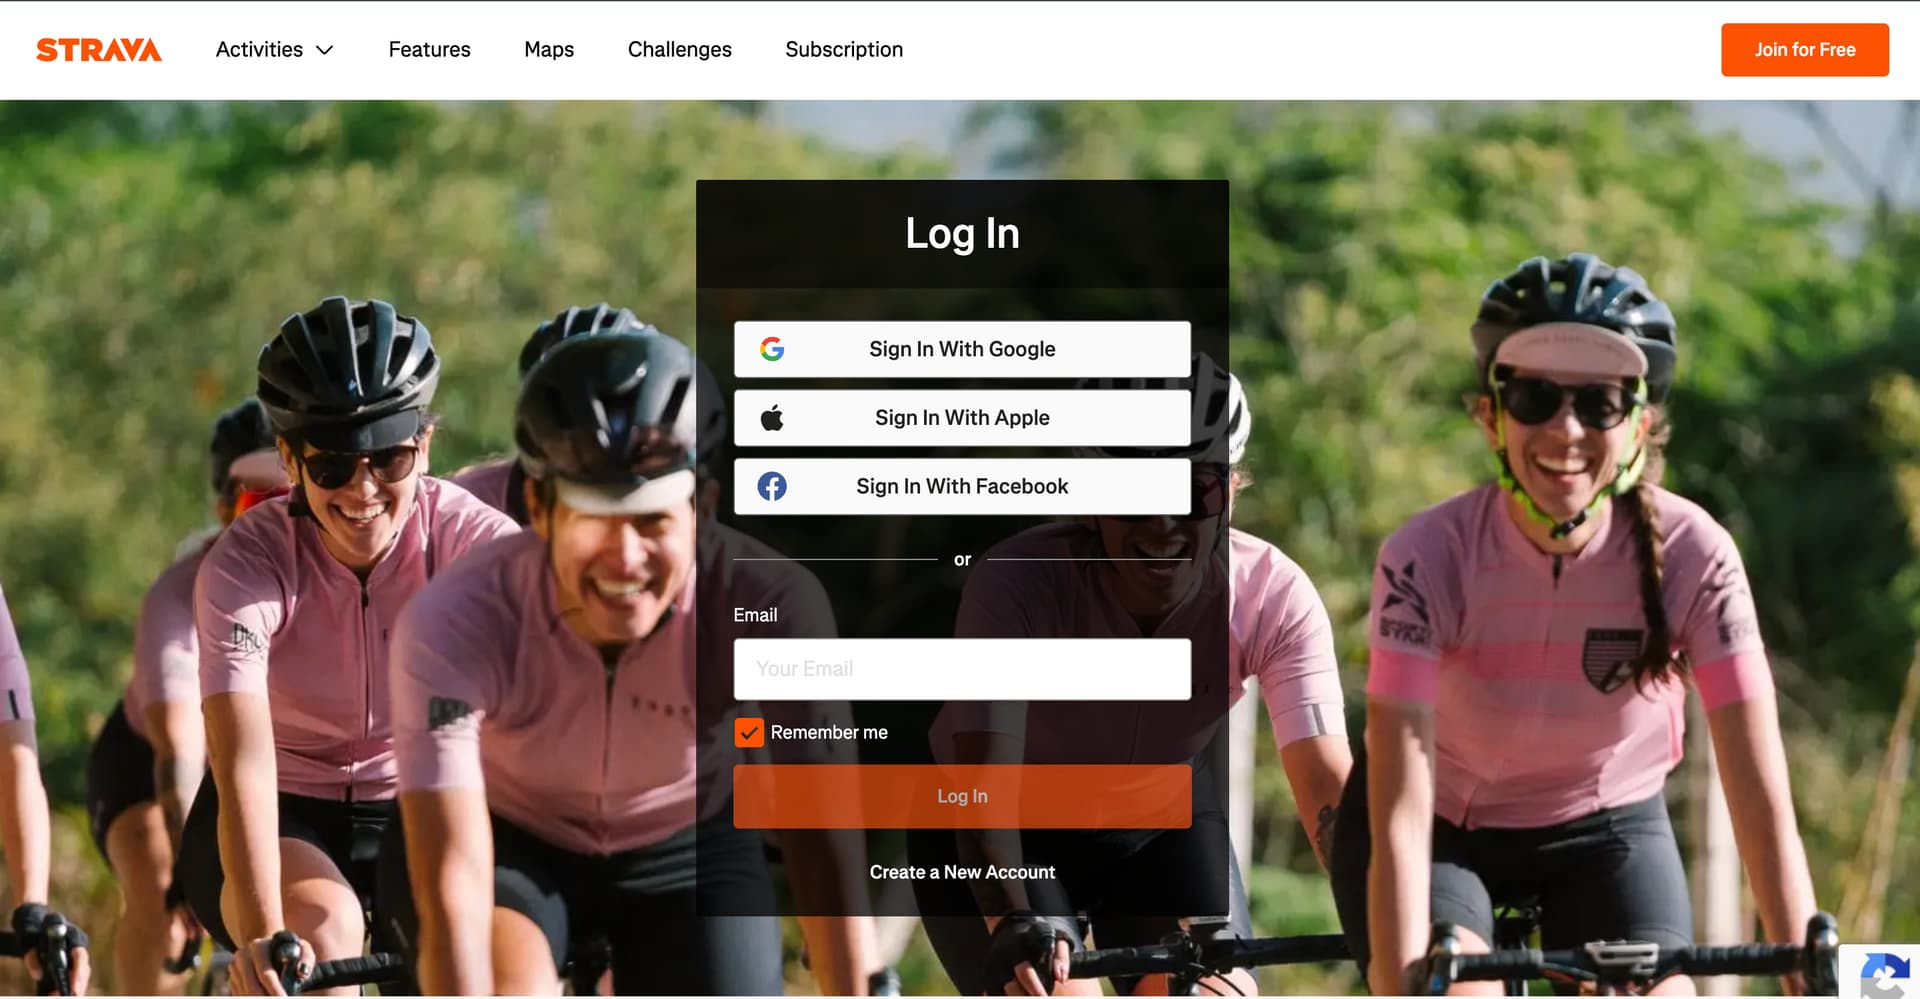
Task: Follow the Create a New Account link
Action: click(962, 872)
